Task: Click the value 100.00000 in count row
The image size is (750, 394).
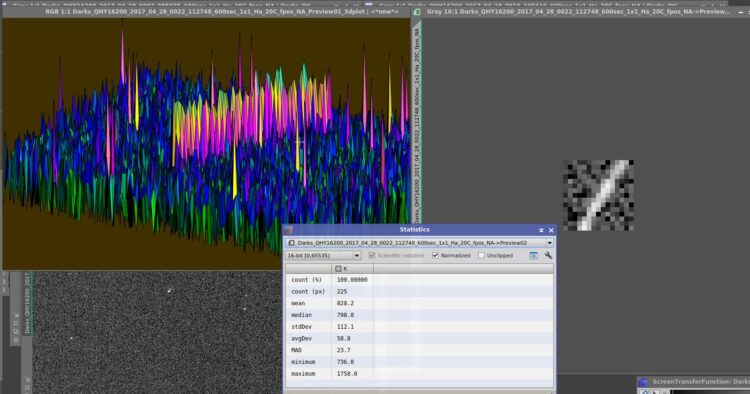Action: pos(352,280)
